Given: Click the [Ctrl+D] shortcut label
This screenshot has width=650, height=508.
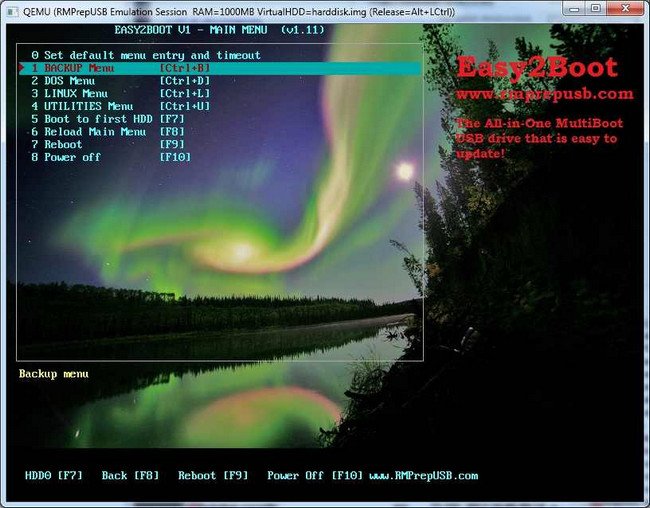Looking at the screenshot, I should point(185,81).
